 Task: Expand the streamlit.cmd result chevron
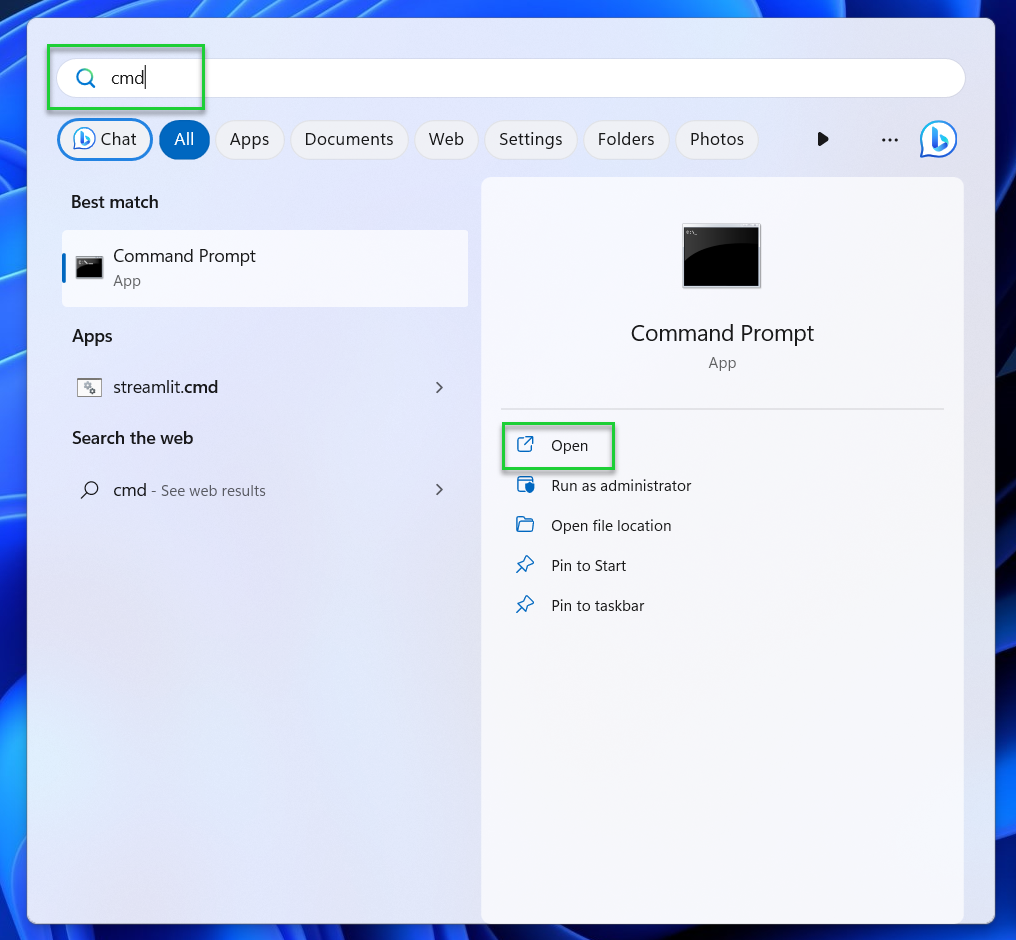tap(439, 387)
